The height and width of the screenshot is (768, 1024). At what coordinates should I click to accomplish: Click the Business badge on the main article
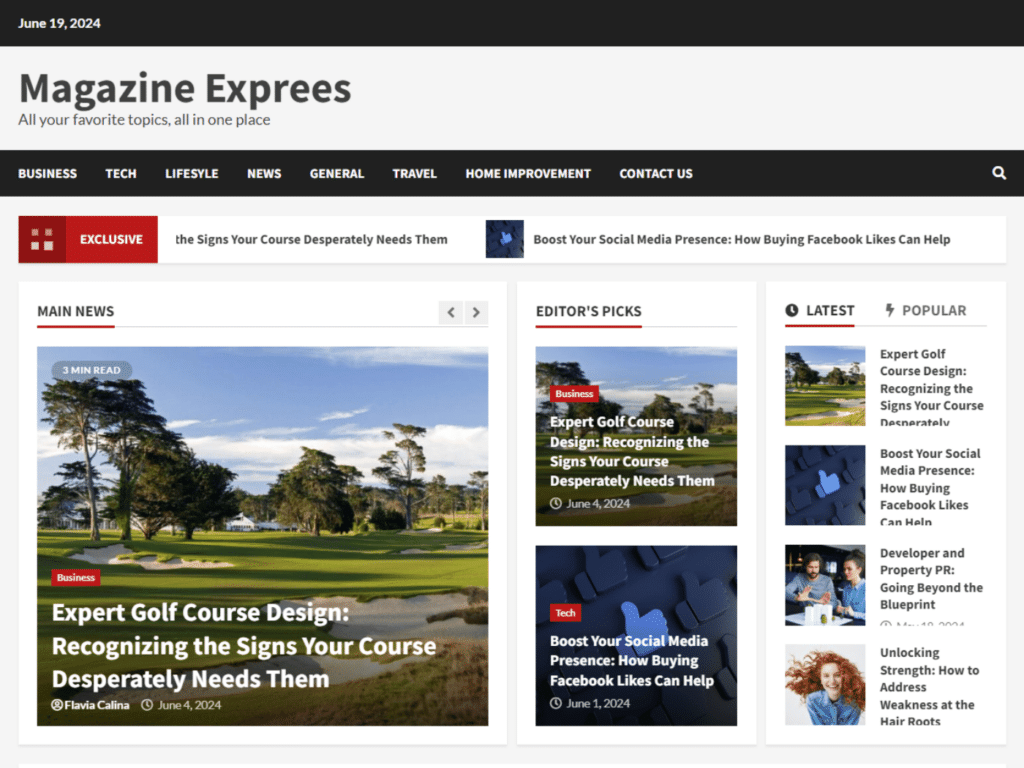coord(76,578)
